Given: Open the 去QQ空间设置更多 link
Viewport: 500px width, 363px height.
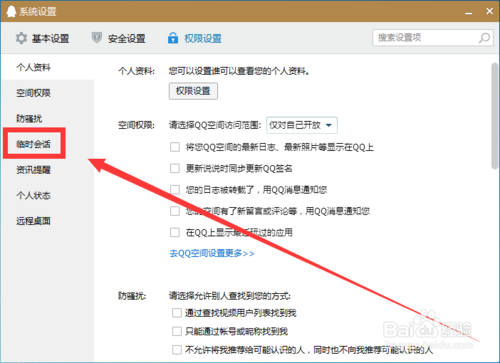Looking at the screenshot, I should coord(212,253).
